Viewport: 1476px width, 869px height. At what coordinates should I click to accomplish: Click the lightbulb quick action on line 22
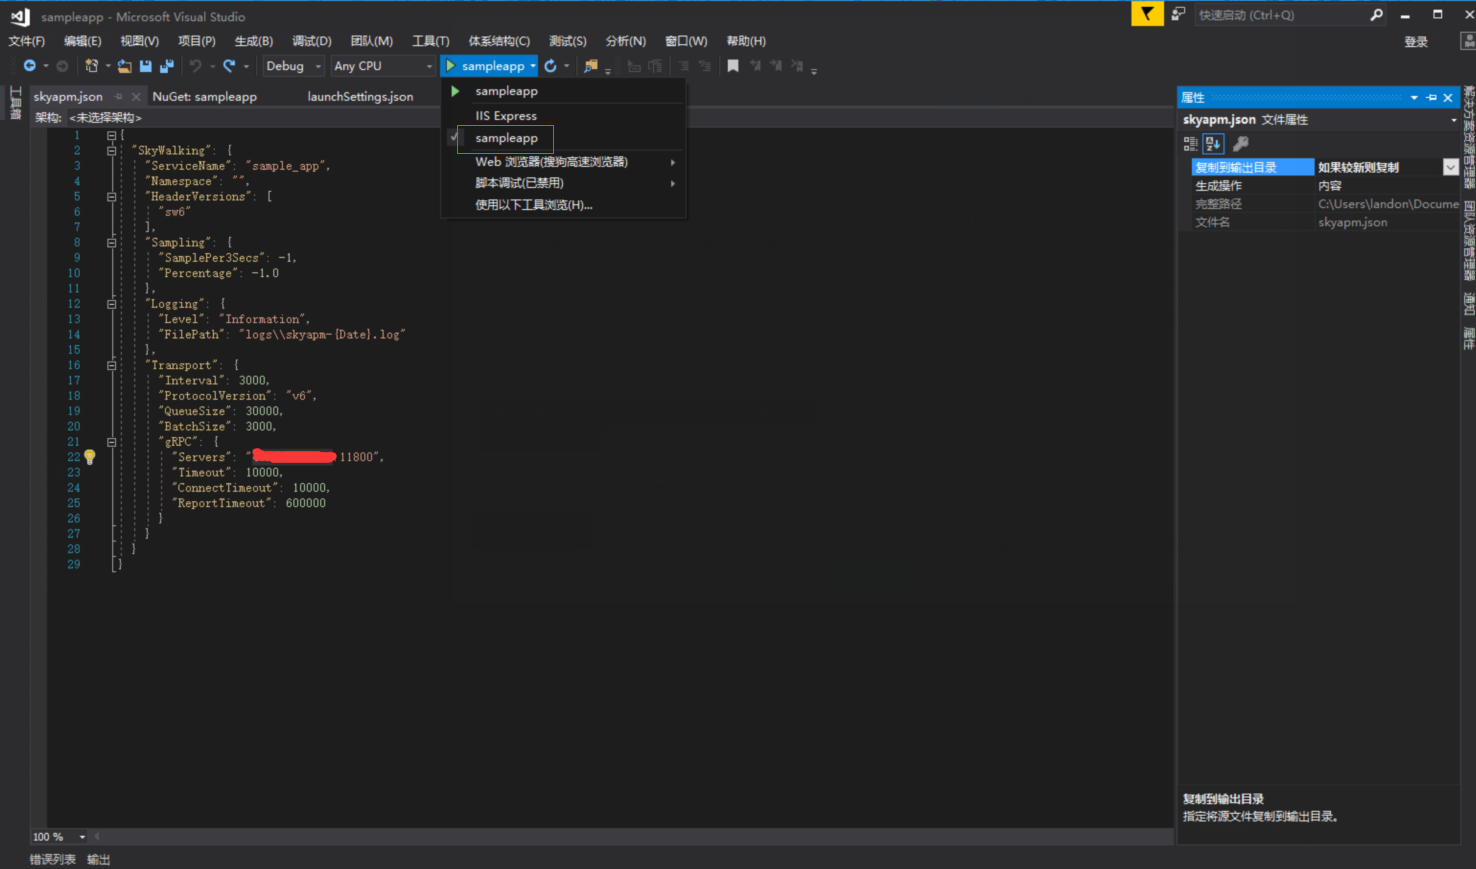[x=90, y=457]
